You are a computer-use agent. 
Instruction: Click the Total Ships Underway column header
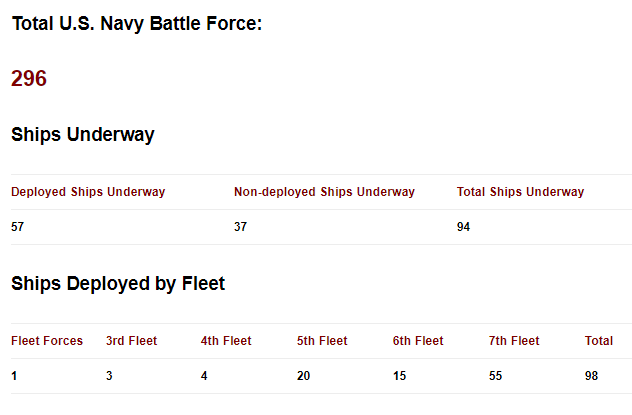[x=520, y=192]
